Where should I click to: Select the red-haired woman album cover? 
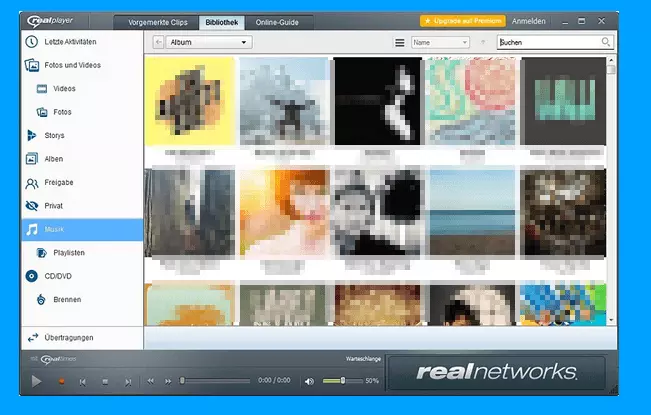click(x=285, y=212)
